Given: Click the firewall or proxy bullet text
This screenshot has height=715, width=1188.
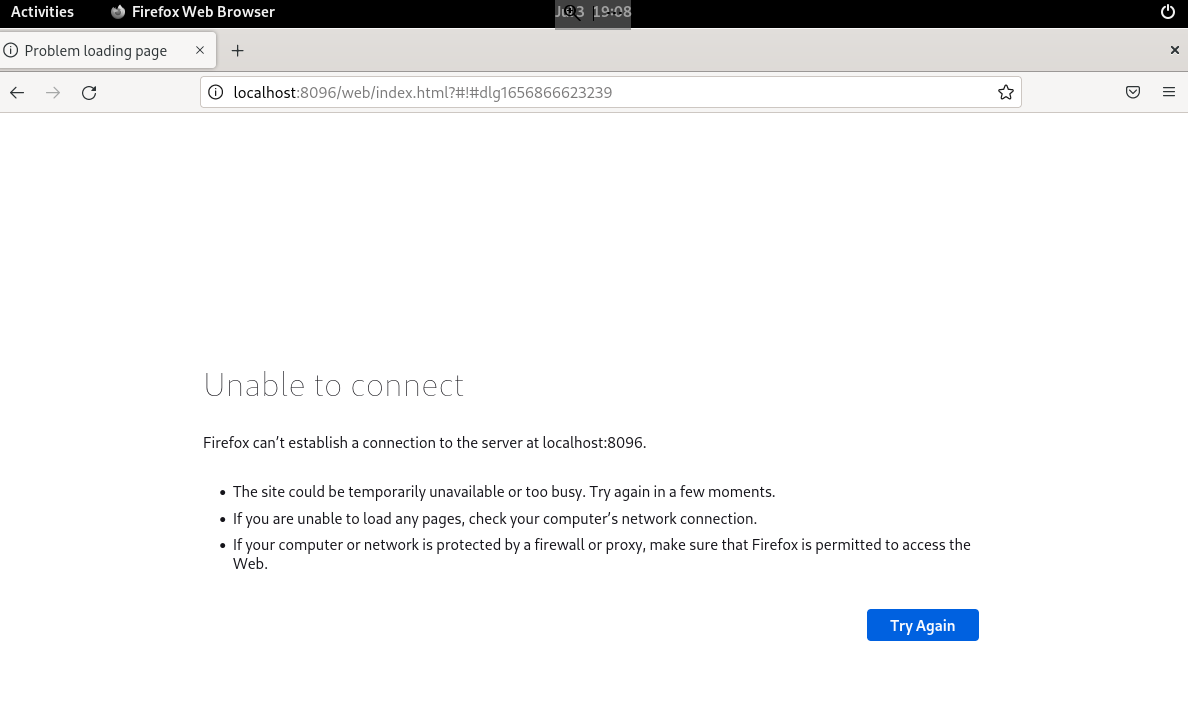Looking at the screenshot, I should (601, 545).
